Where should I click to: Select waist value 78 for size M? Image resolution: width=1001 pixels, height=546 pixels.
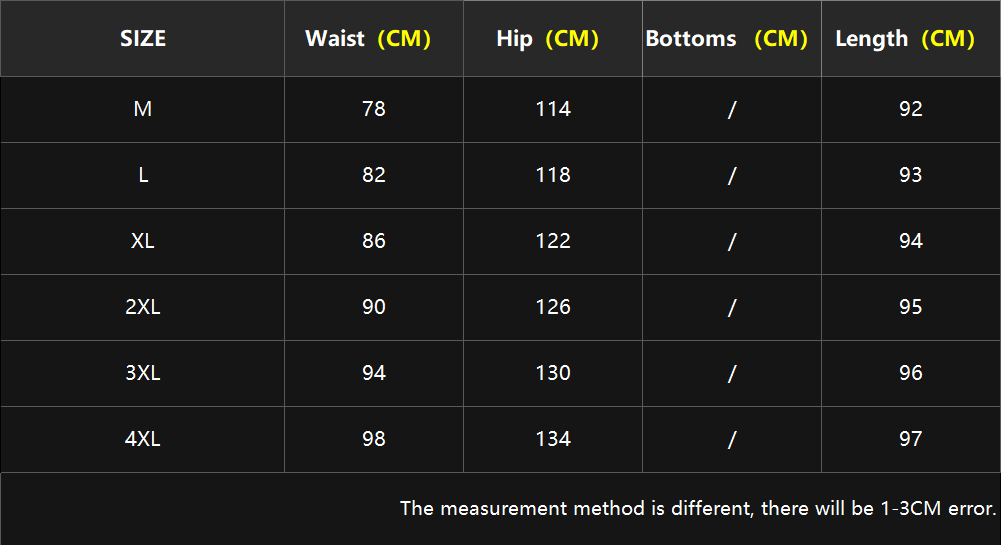pyautogui.click(x=374, y=109)
